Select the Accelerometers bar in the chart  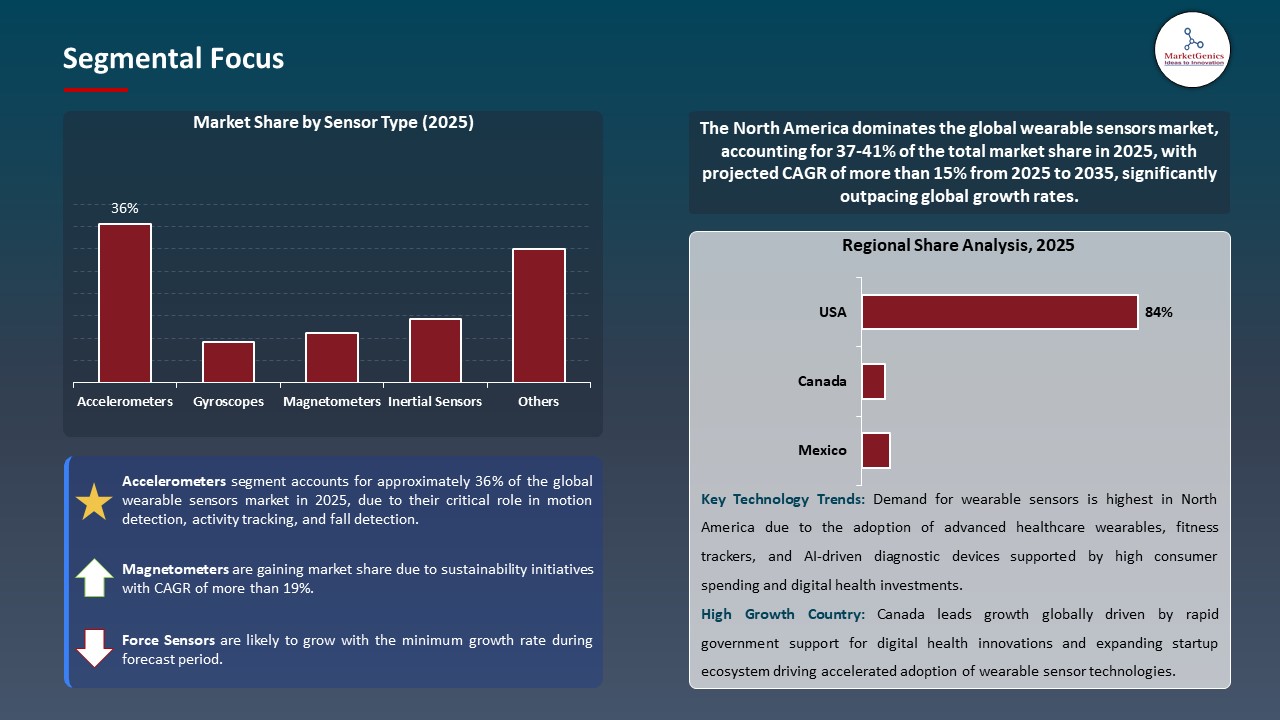[x=124, y=300]
